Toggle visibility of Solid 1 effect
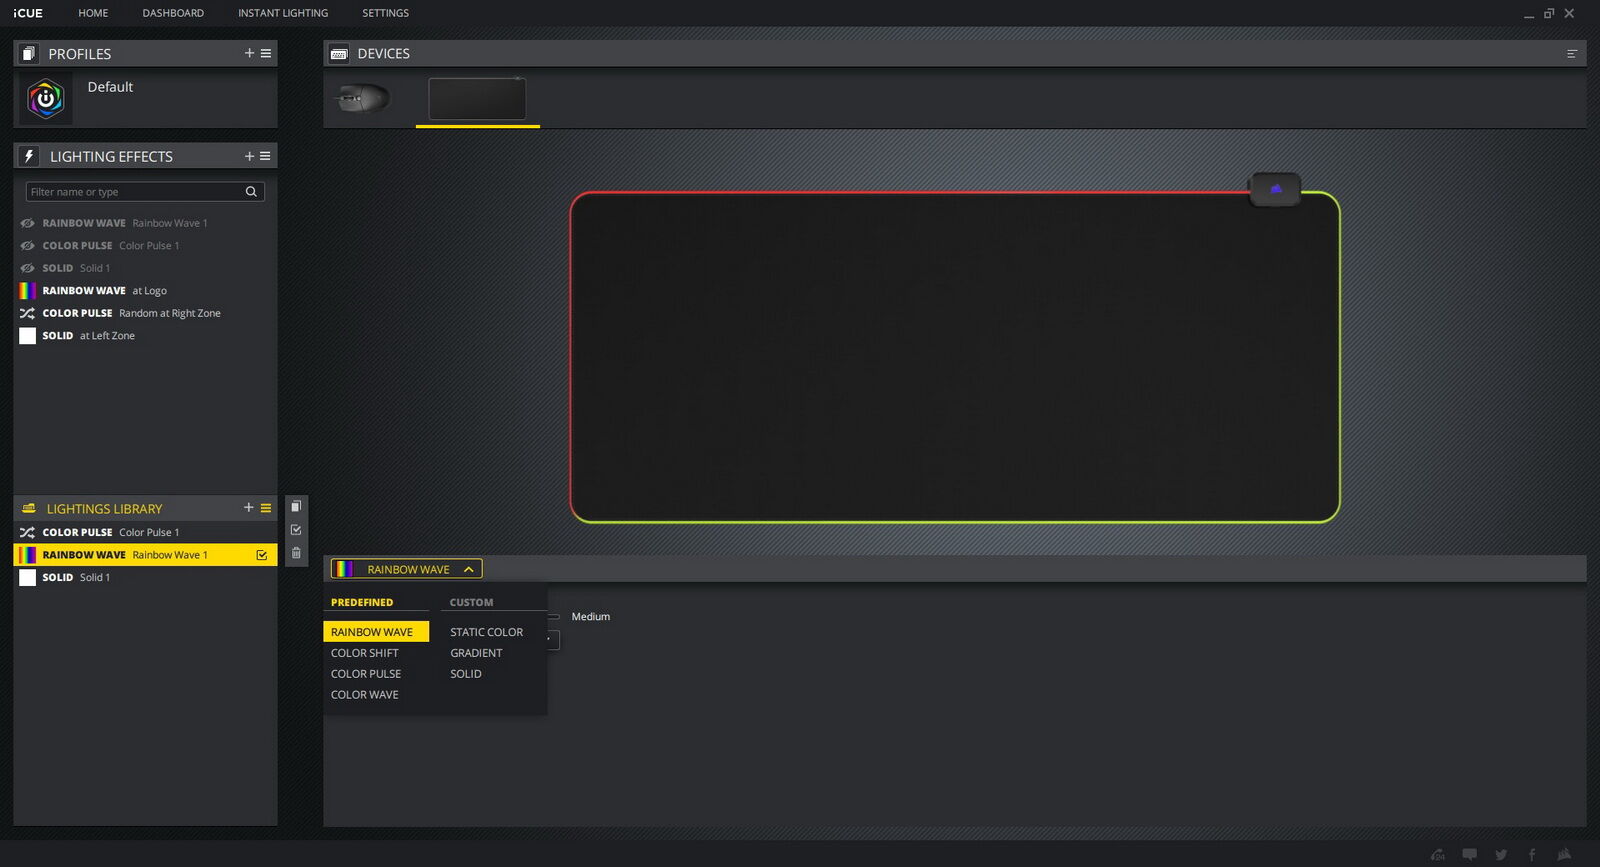 point(27,268)
